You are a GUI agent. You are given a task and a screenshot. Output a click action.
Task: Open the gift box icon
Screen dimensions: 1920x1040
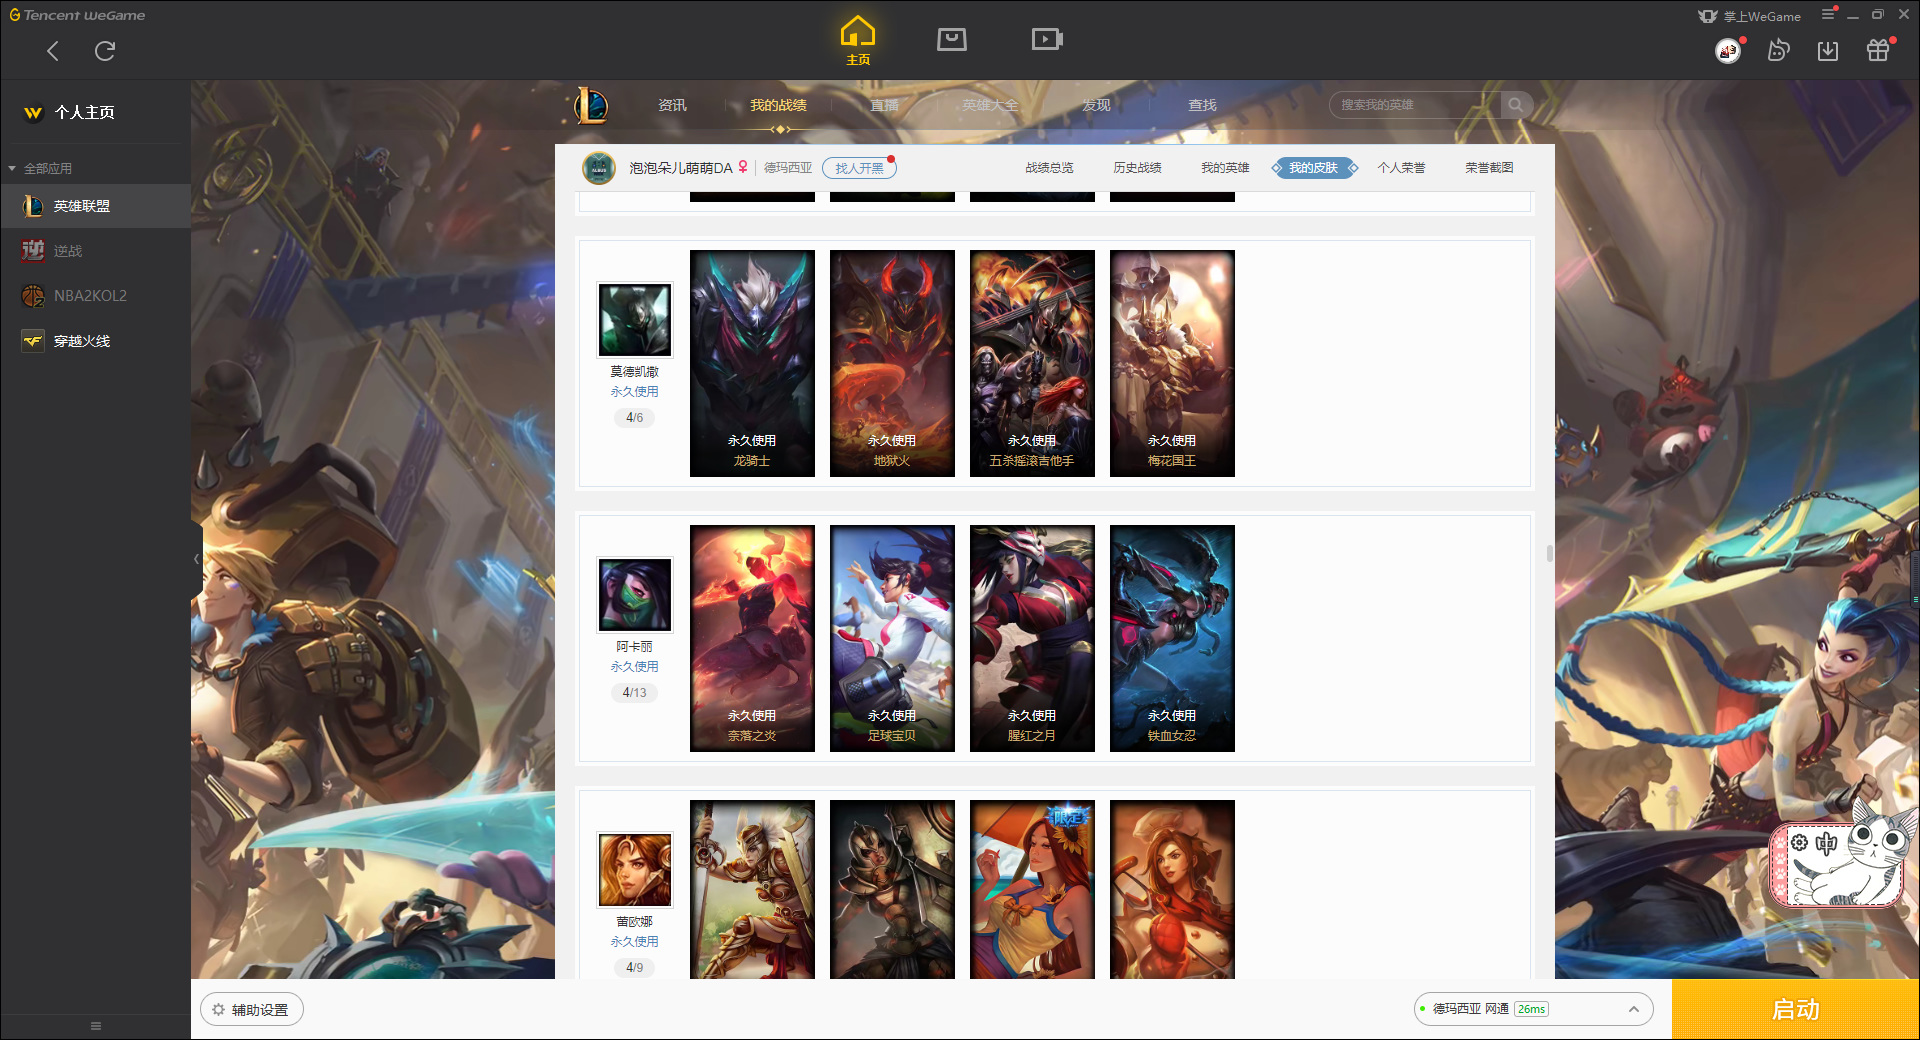click(1878, 51)
